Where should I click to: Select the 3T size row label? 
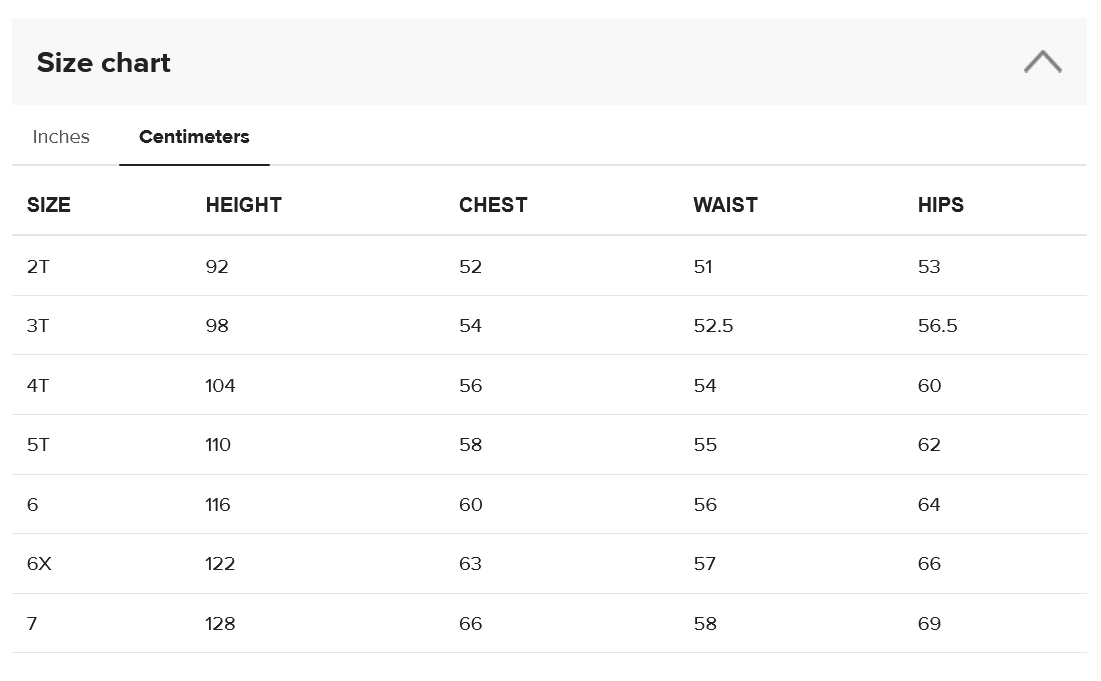(x=38, y=326)
